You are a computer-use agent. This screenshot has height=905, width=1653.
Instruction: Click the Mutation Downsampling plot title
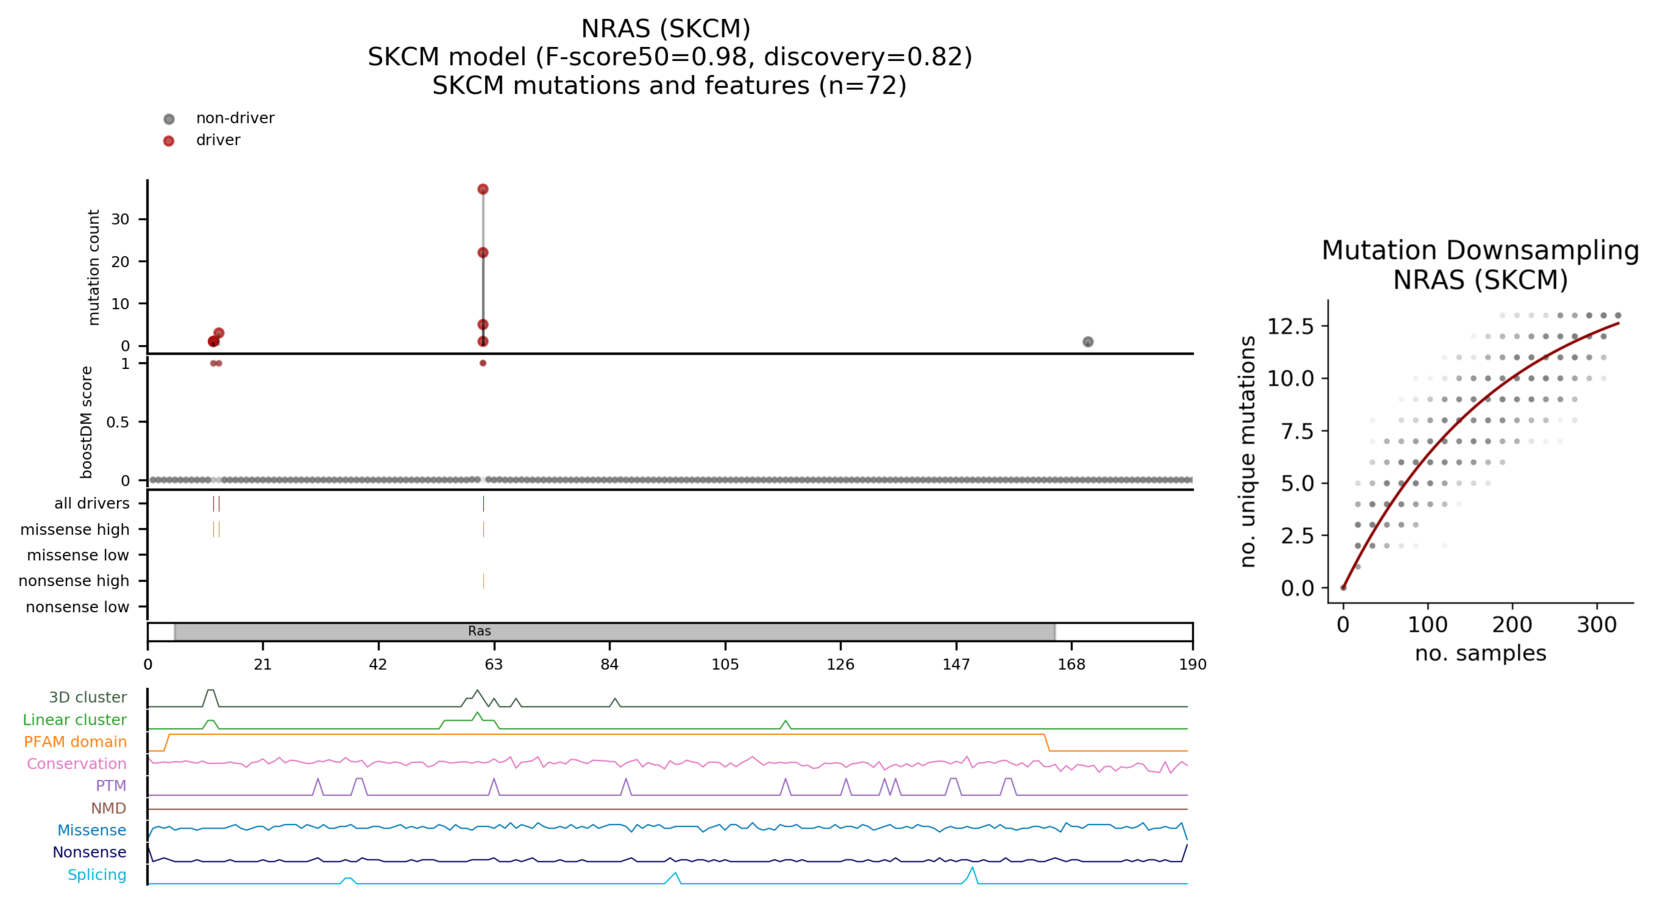coord(1480,265)
